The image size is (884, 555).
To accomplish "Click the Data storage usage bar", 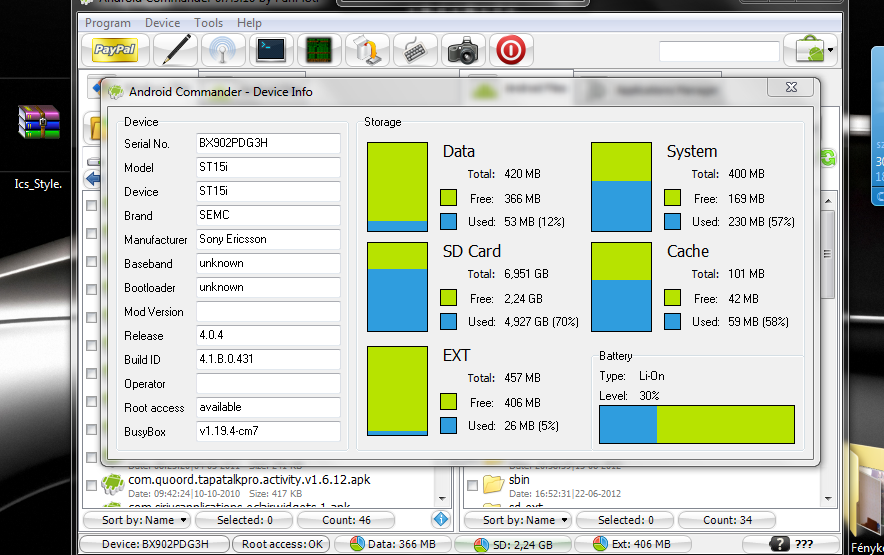I will pyautogui.click(x=397, y=187).
